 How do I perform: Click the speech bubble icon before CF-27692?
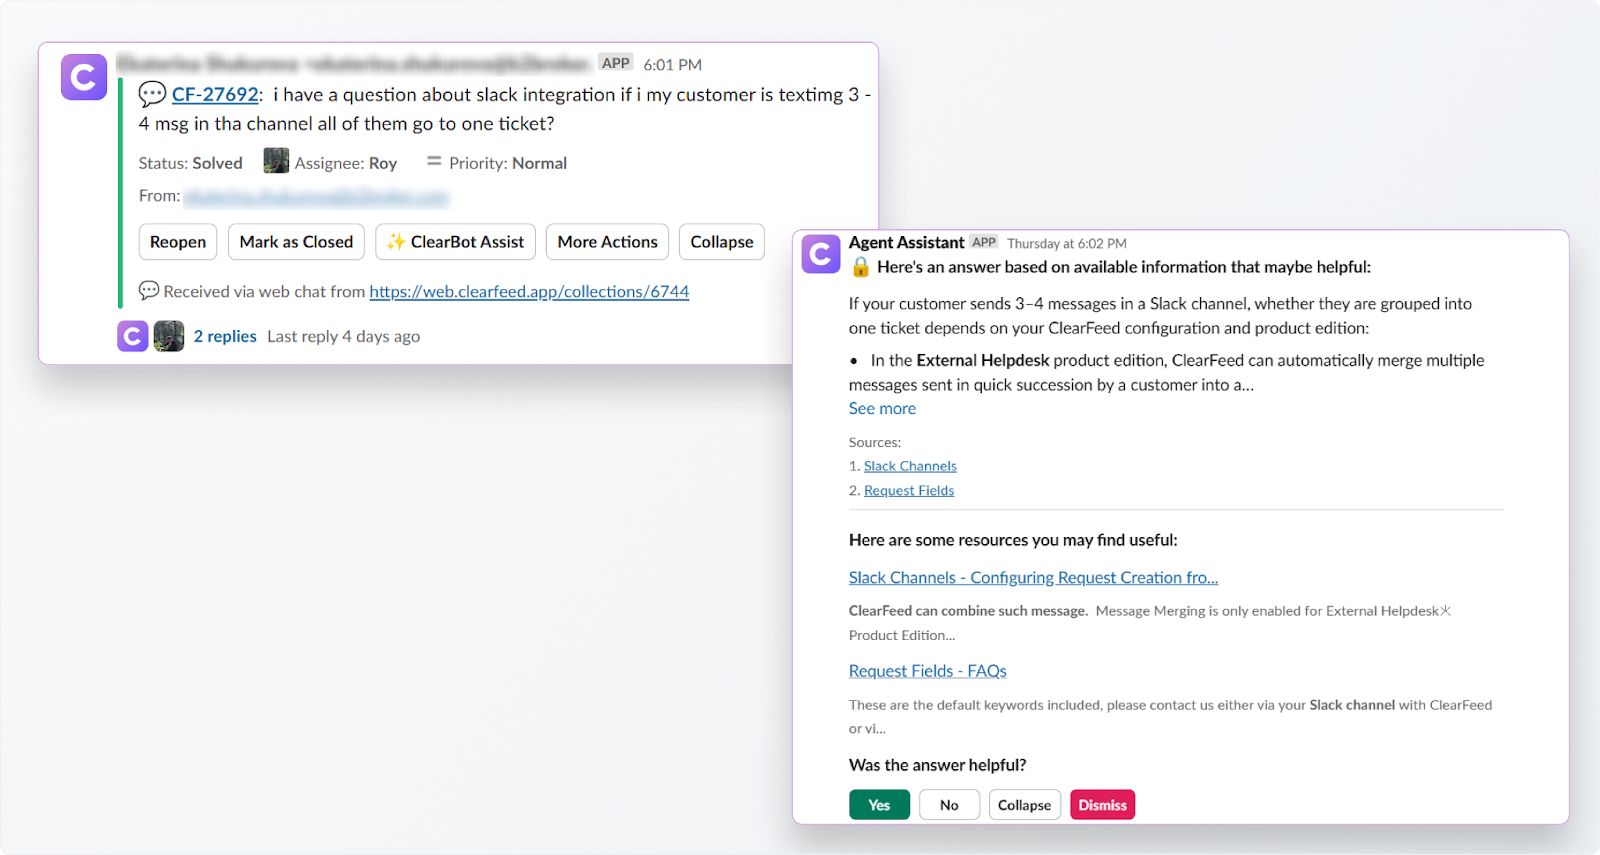(x=152, y=94)
